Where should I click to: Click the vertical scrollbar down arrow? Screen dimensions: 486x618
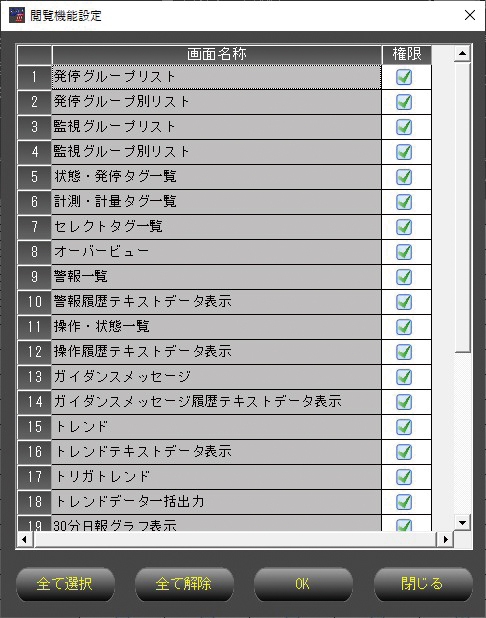(x=462, y=523)
